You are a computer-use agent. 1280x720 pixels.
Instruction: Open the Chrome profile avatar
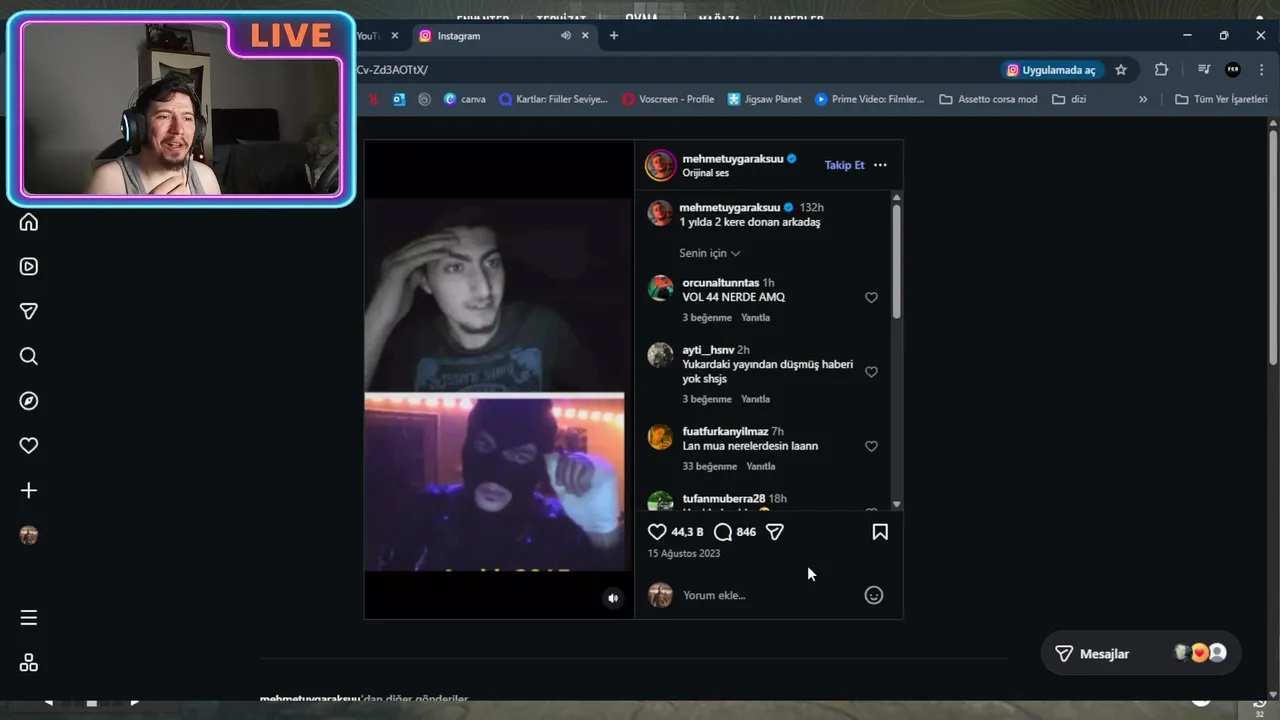[x=1233, y=70]
